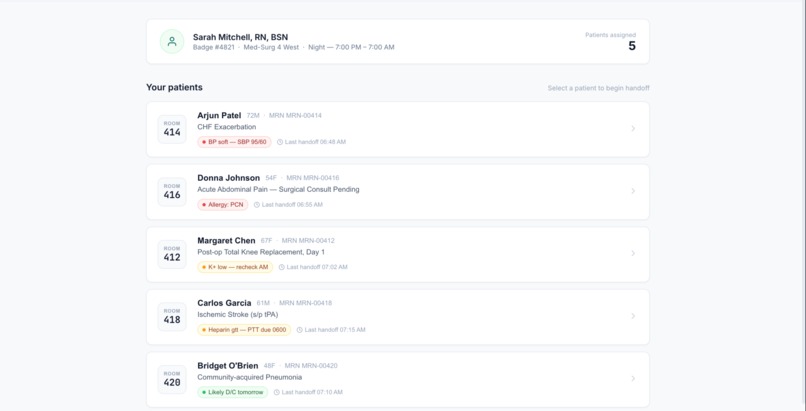Screen dimensions: 806x411
Task: Open Bridget O'Brien's row chevron arrow
Action: (x=633, y=379)
